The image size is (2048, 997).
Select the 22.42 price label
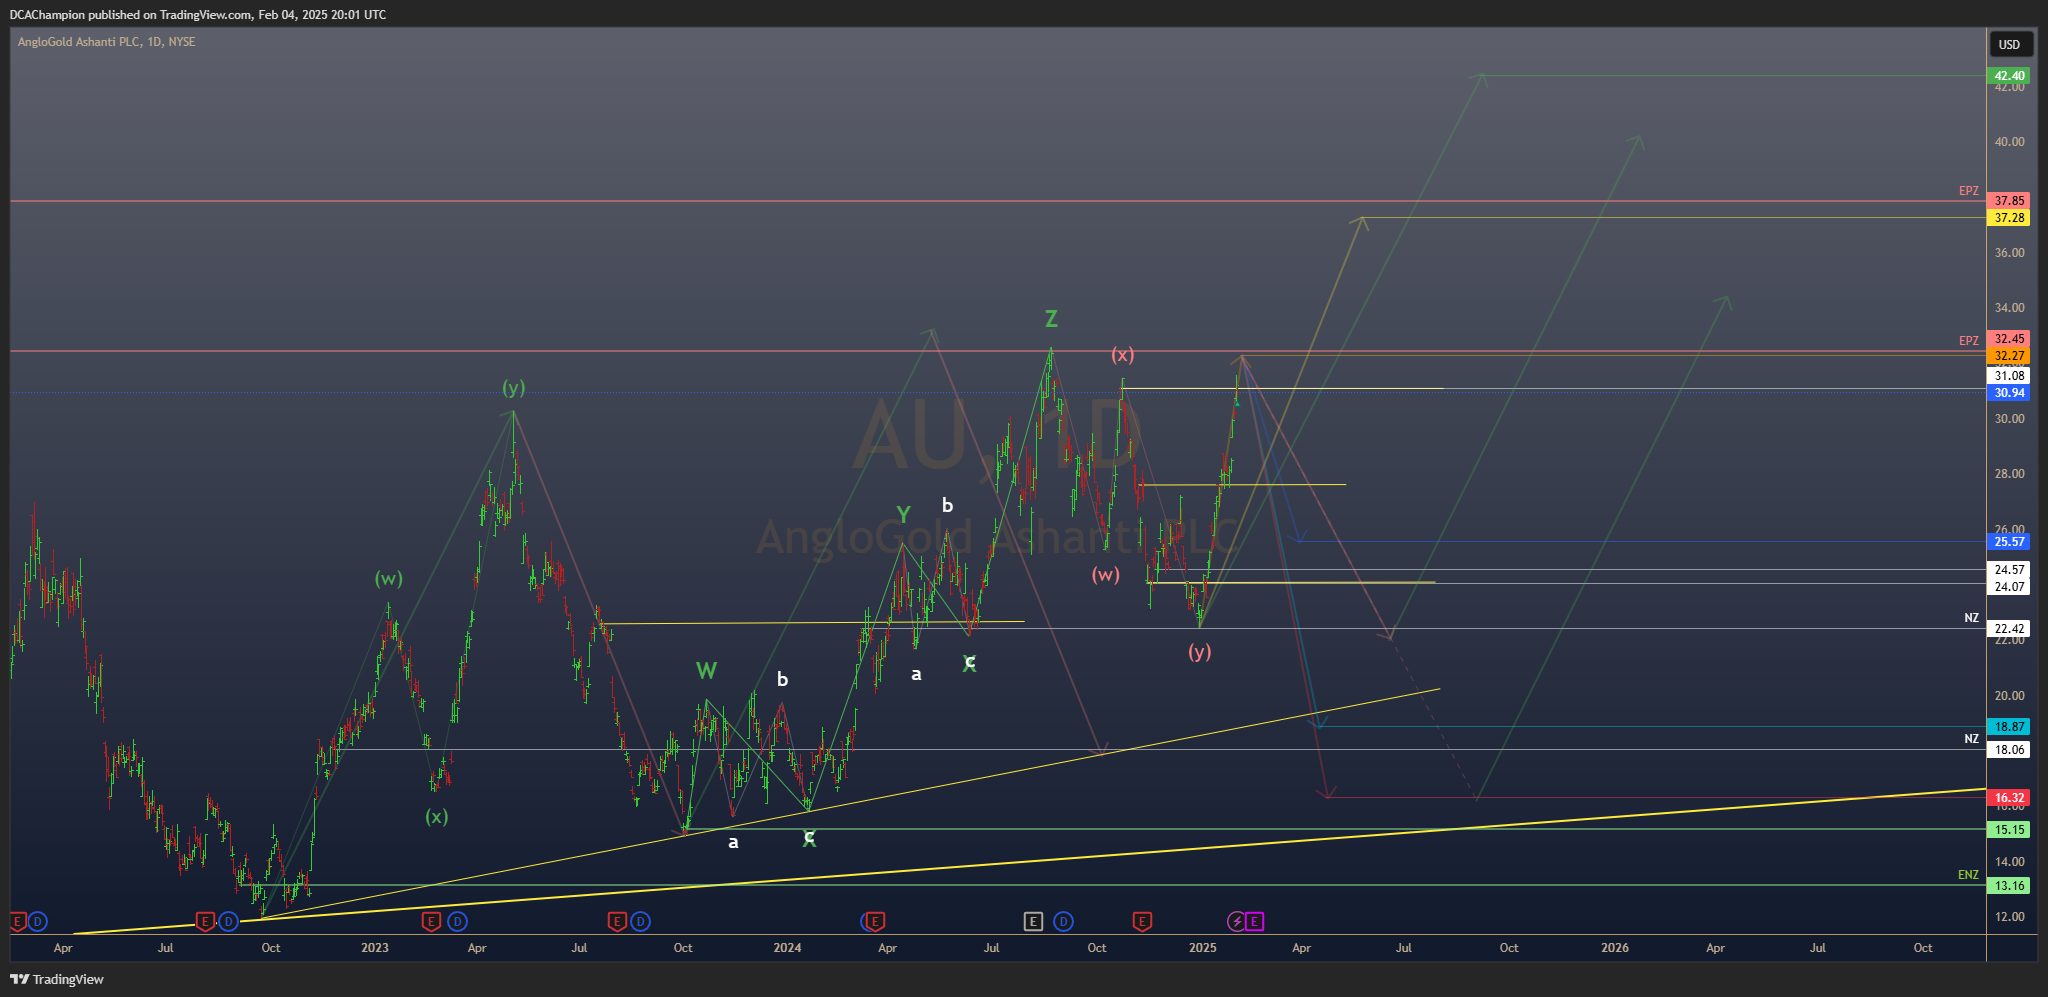[2009, 629]
